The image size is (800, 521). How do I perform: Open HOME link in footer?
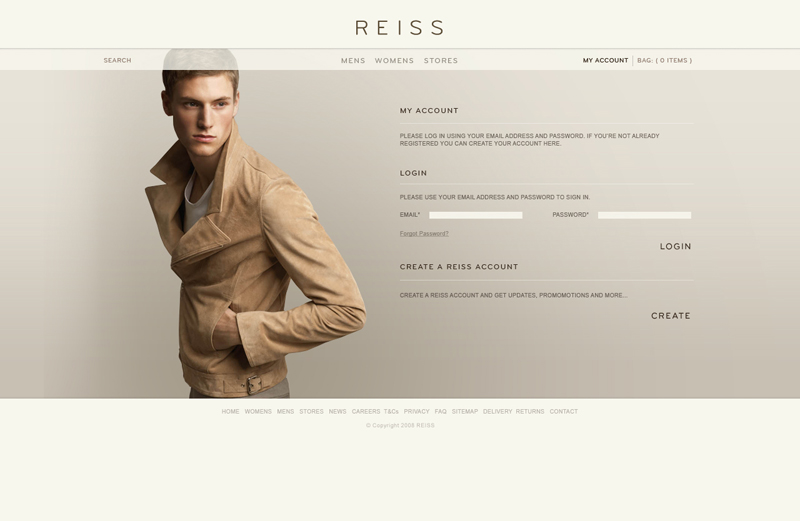point(230,411)
